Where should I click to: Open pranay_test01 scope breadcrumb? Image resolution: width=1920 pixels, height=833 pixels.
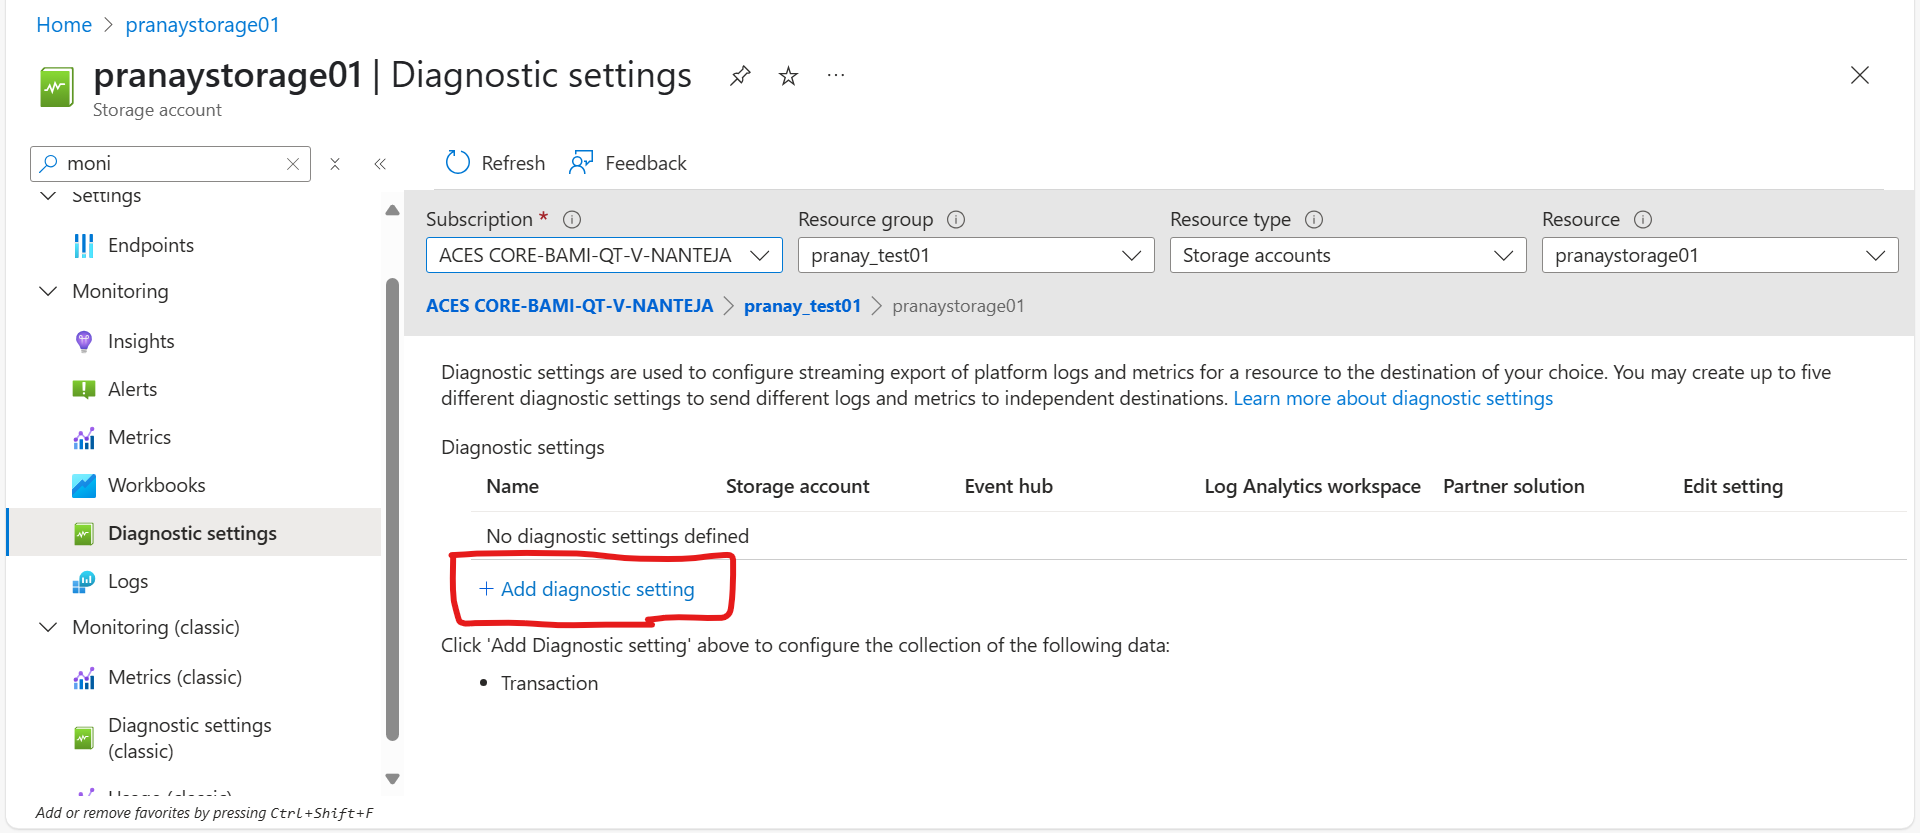coord(802,306)
